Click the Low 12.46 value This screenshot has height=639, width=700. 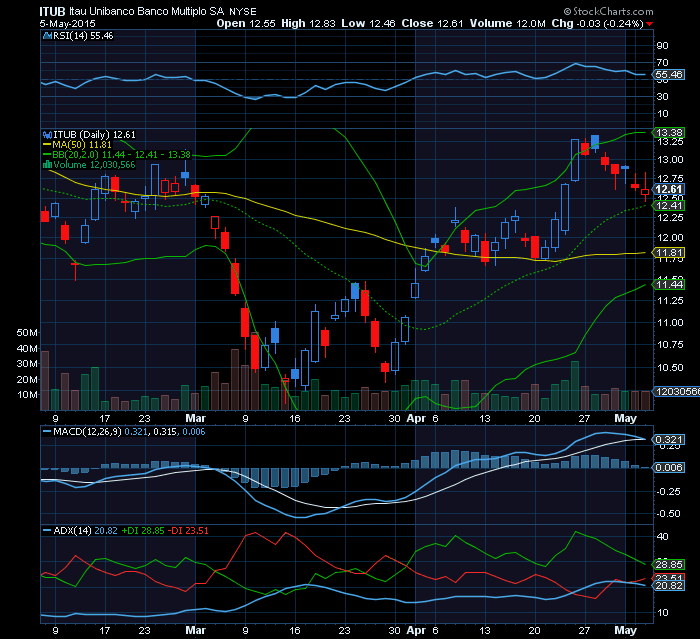point(368,24)
